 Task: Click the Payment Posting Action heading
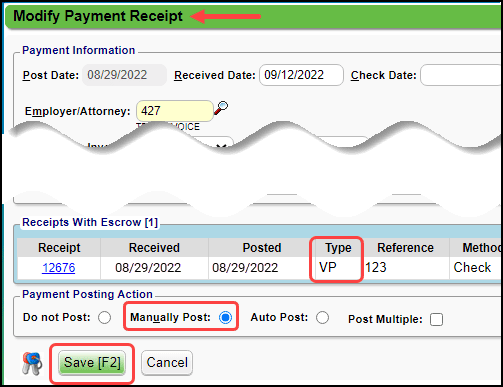pyautogui.click(x=87, y=294)
